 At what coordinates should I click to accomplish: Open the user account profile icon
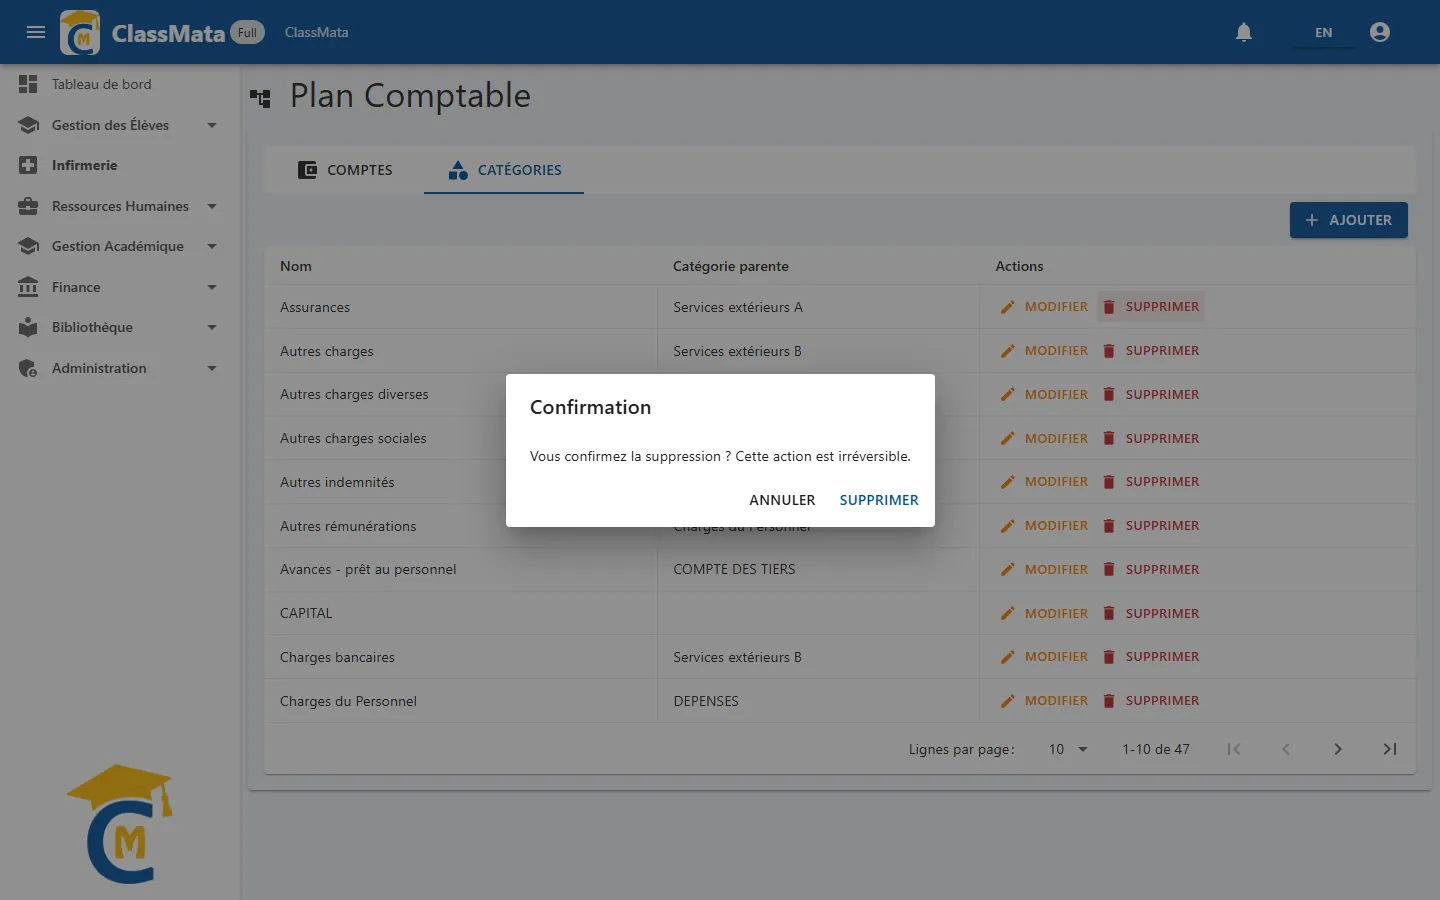(x=1380, y=32)
